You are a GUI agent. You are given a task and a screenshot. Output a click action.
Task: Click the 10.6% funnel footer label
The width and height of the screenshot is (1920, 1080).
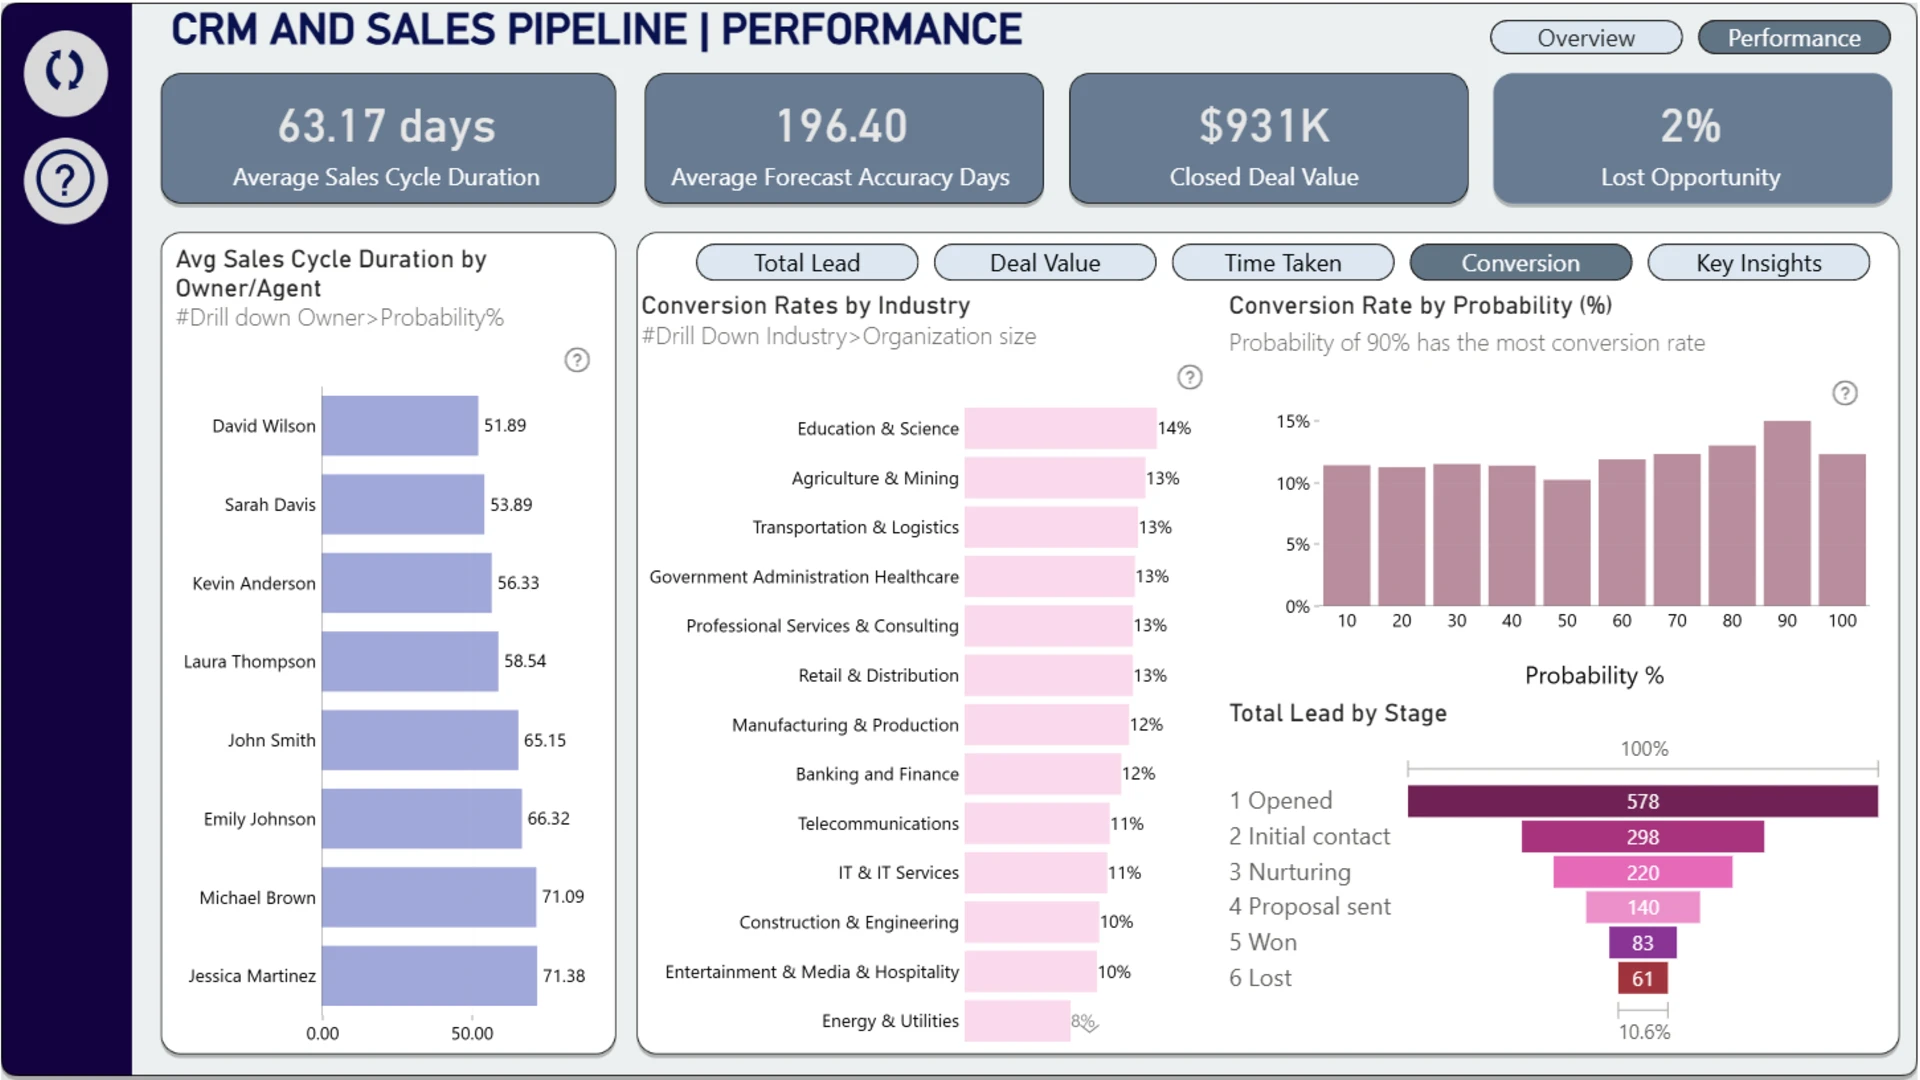1644,1032
